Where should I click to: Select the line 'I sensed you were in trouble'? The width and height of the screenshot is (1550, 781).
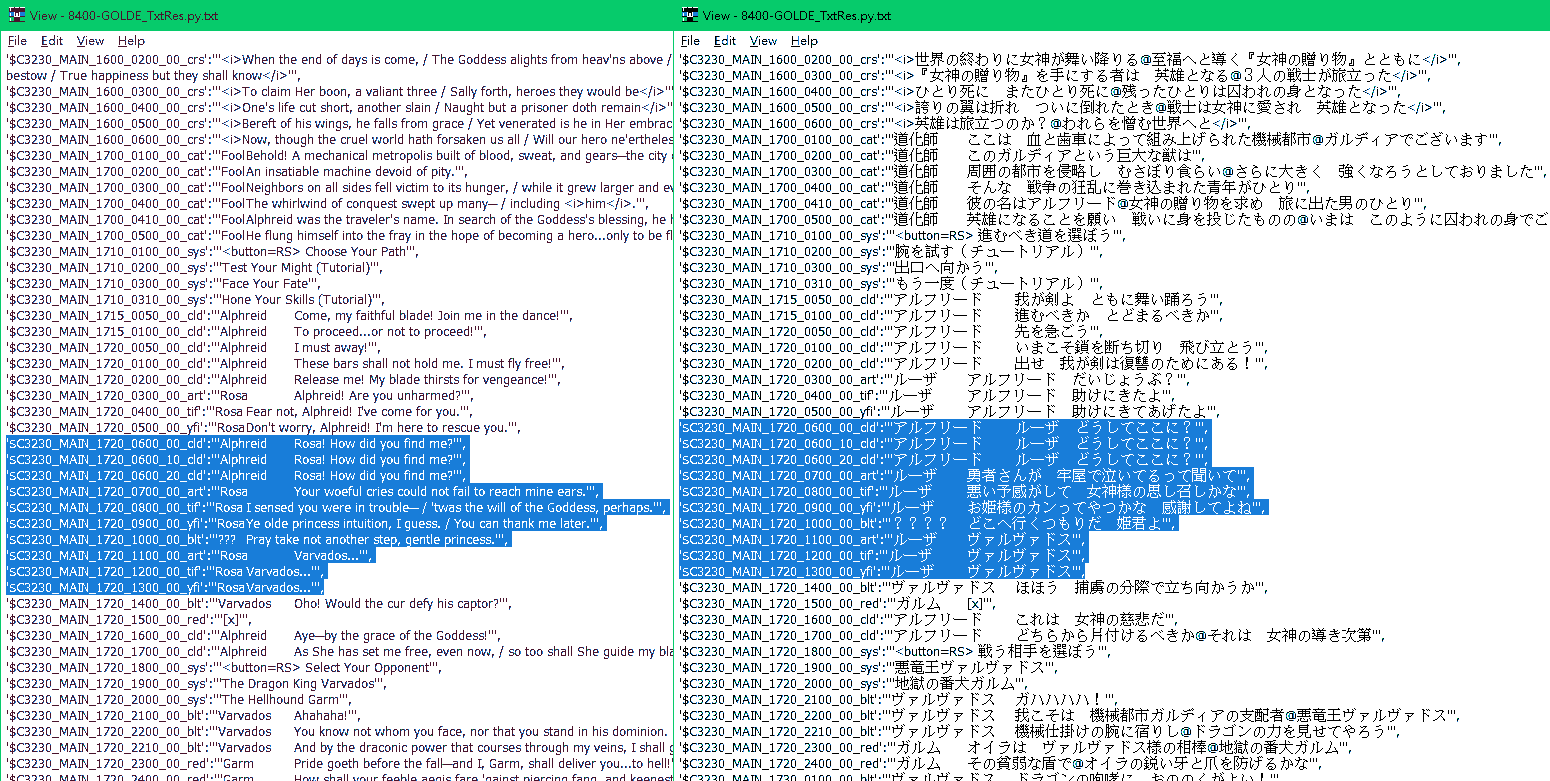click(339, 508)
